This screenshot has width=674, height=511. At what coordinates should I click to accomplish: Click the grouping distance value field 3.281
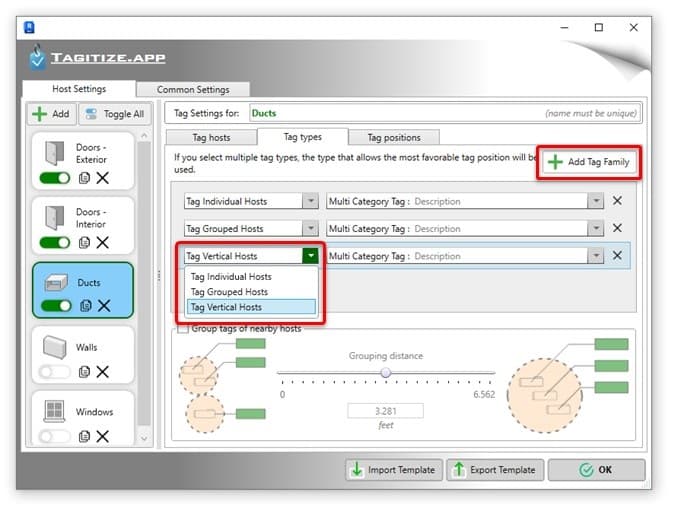[386, 411]
